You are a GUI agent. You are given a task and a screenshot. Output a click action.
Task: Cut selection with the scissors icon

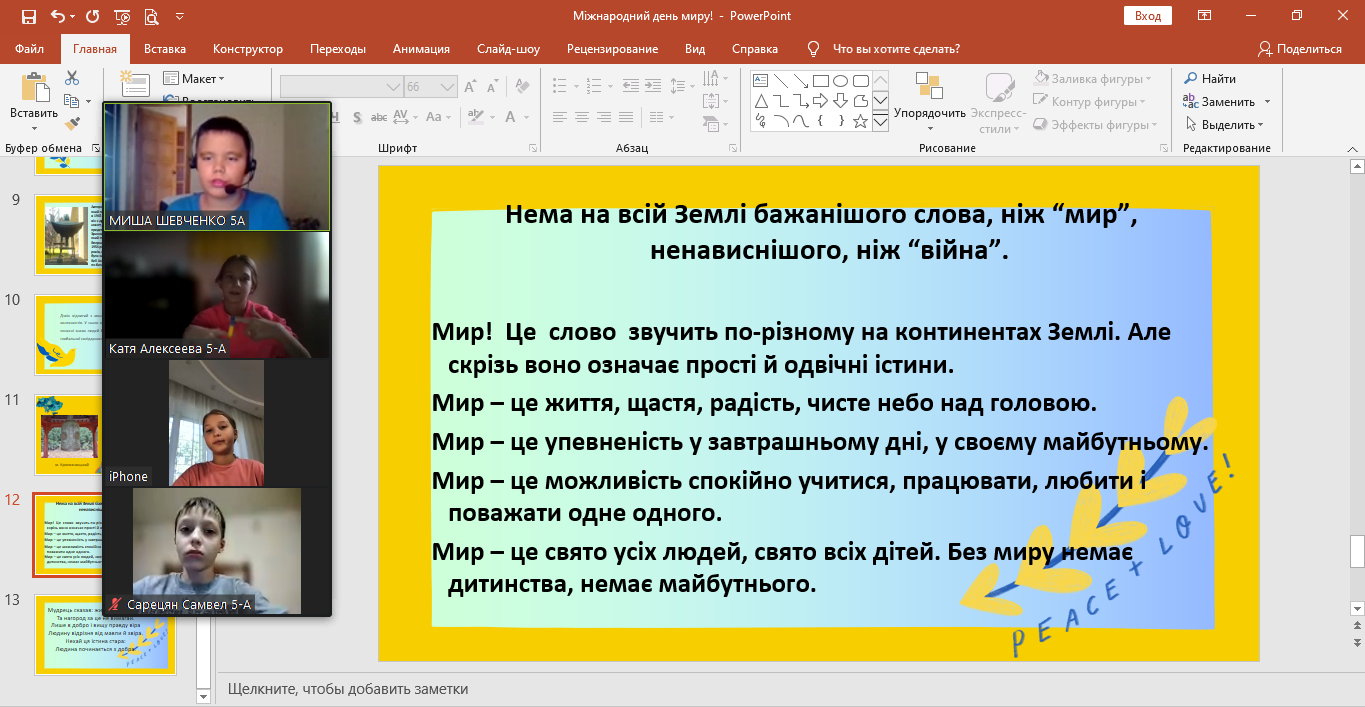coord(72,78)
